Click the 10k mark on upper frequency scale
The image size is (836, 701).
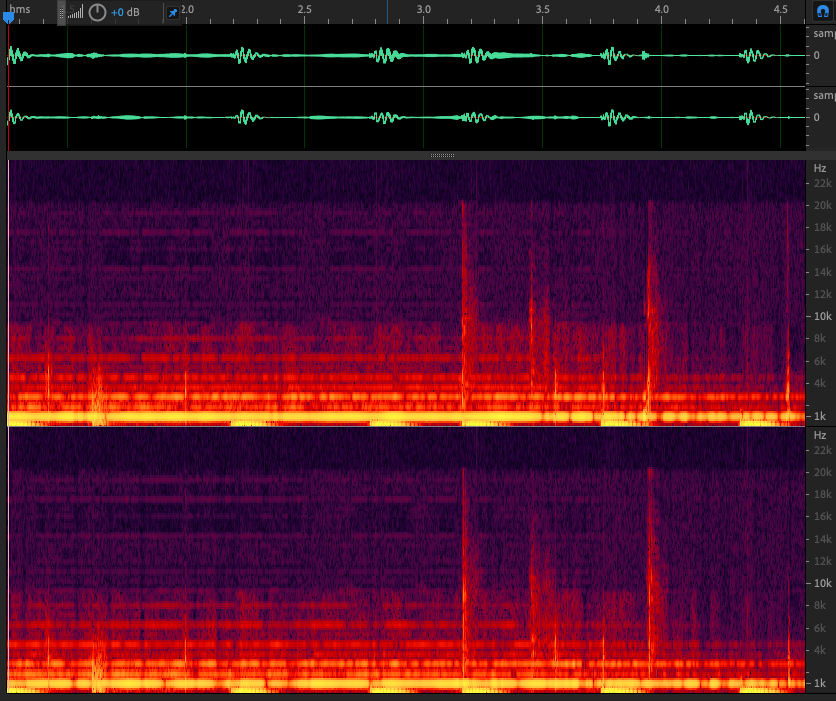(822, 316)
